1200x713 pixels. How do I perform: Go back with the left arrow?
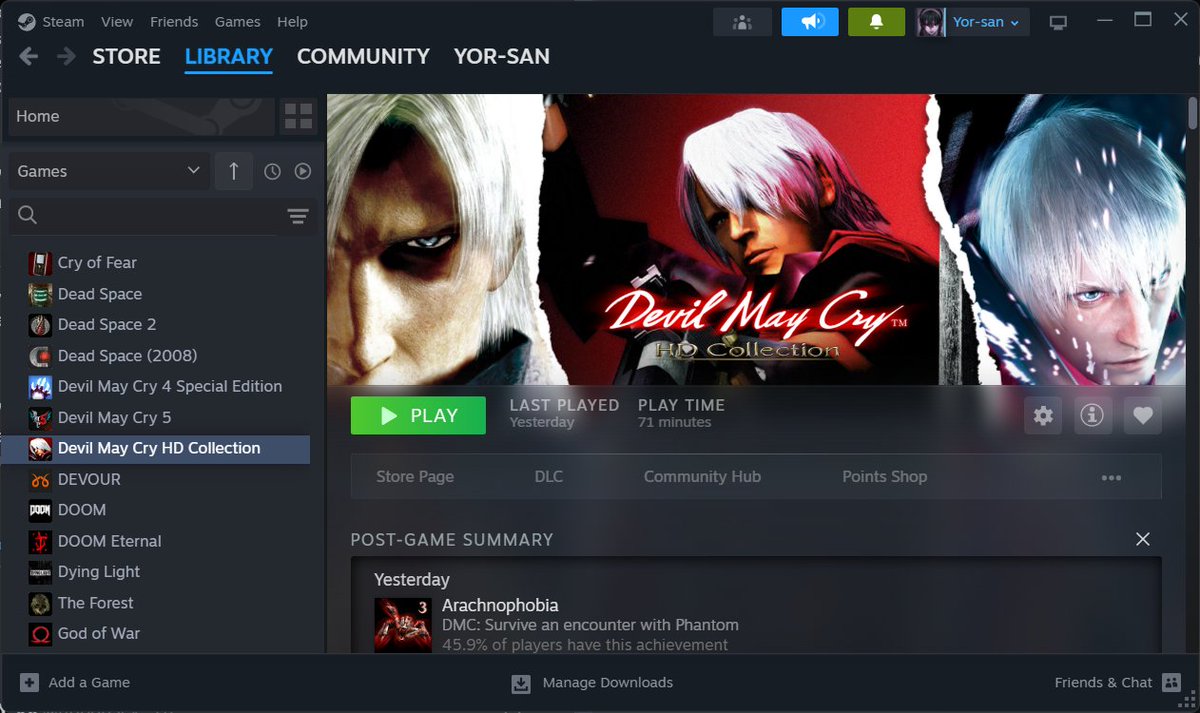point(29,56)
